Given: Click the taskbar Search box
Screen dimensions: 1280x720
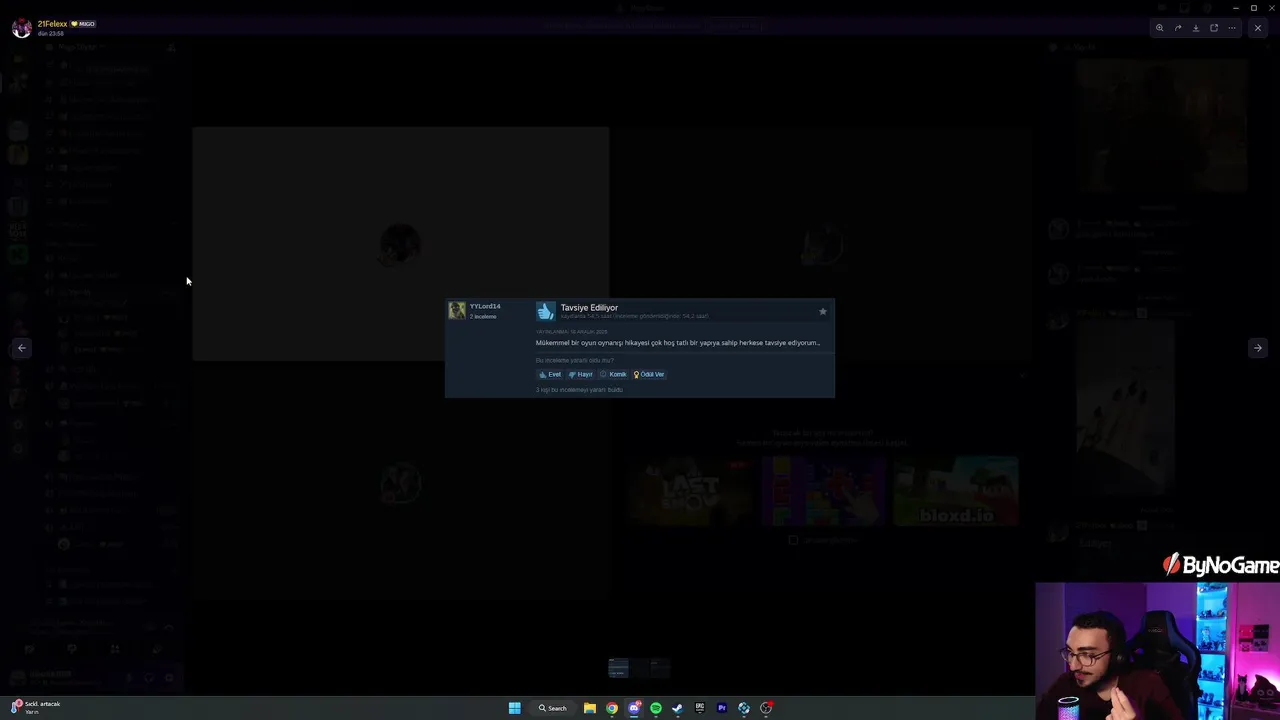Looking at the screenshot, I should [553, 708].
